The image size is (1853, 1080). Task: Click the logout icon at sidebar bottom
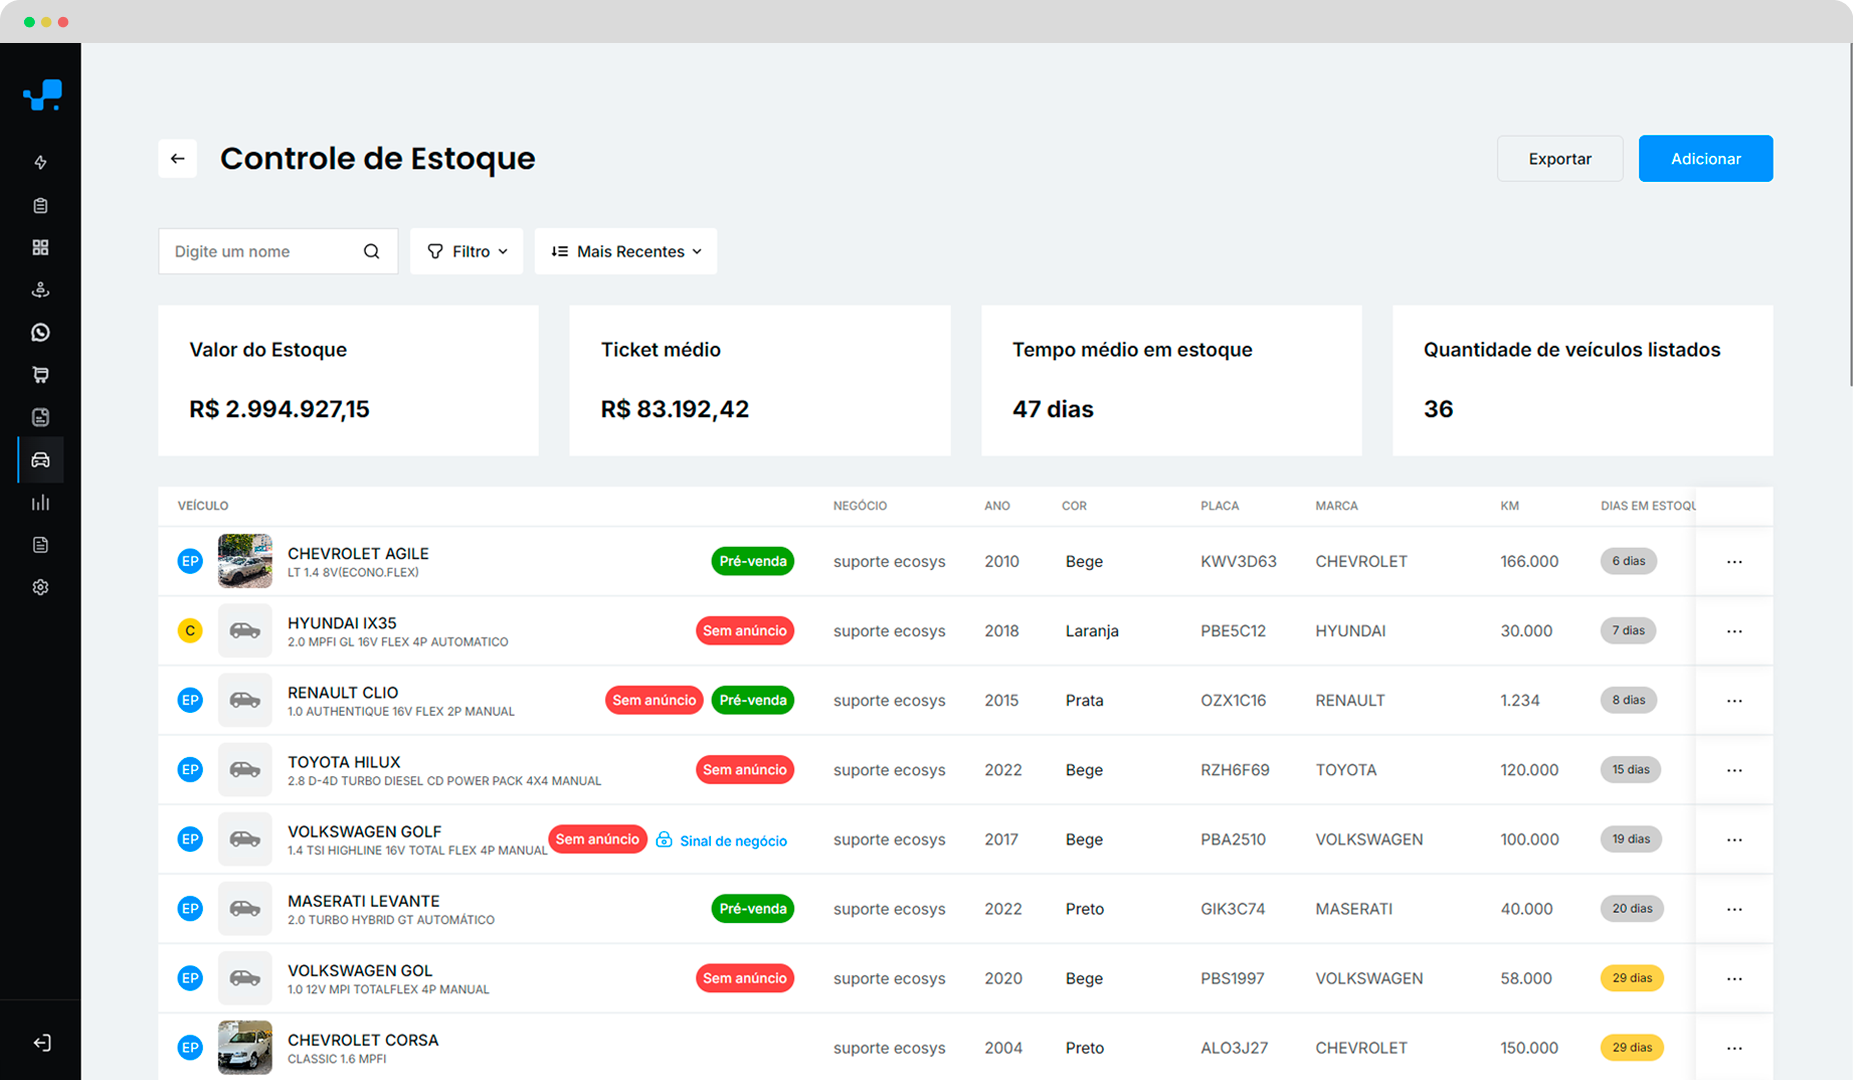[42, 1043]
